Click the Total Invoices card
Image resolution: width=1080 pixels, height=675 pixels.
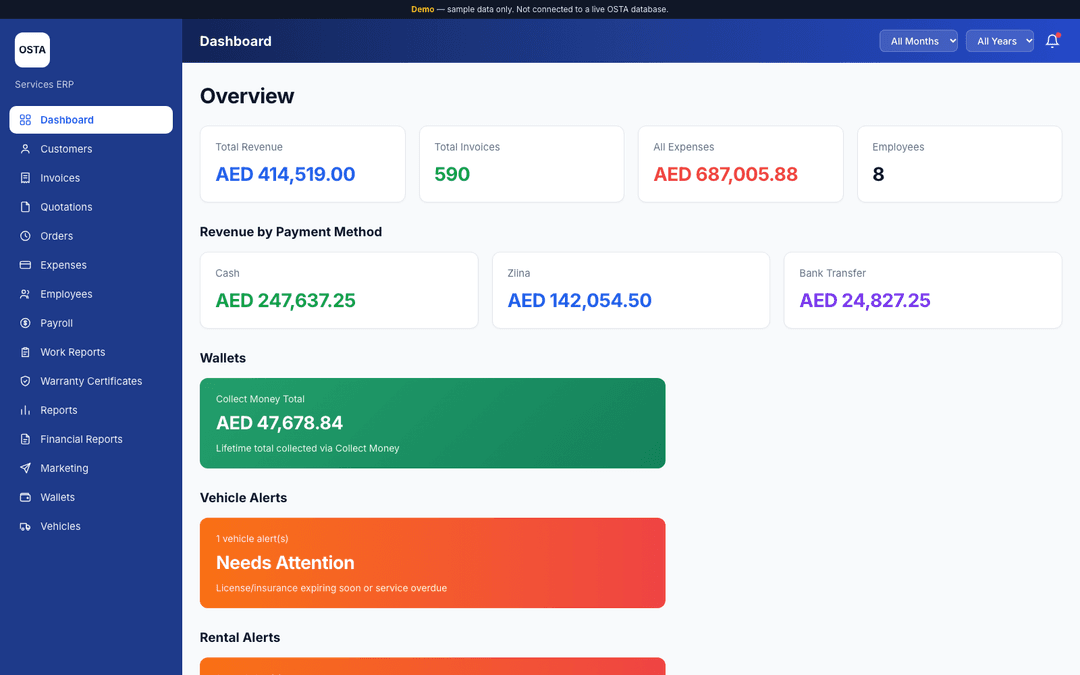pyautogui.click(x=521, y=164)
